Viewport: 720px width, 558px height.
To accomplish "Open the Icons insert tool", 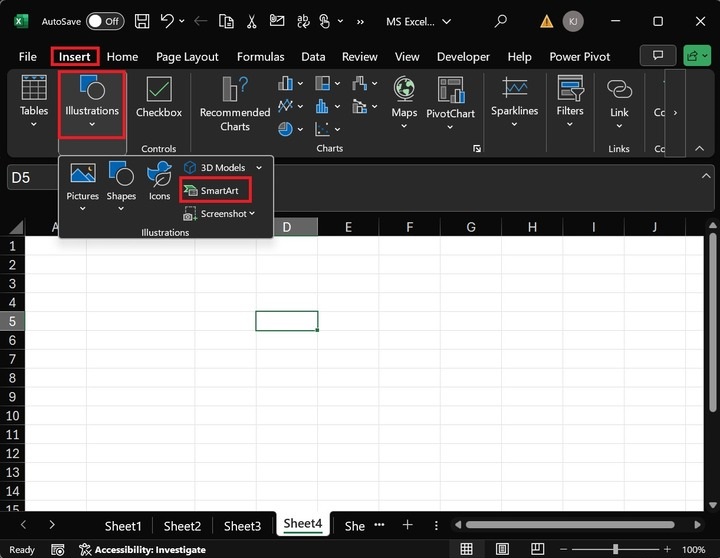I will pyautogui.click(x=160, y=181).
